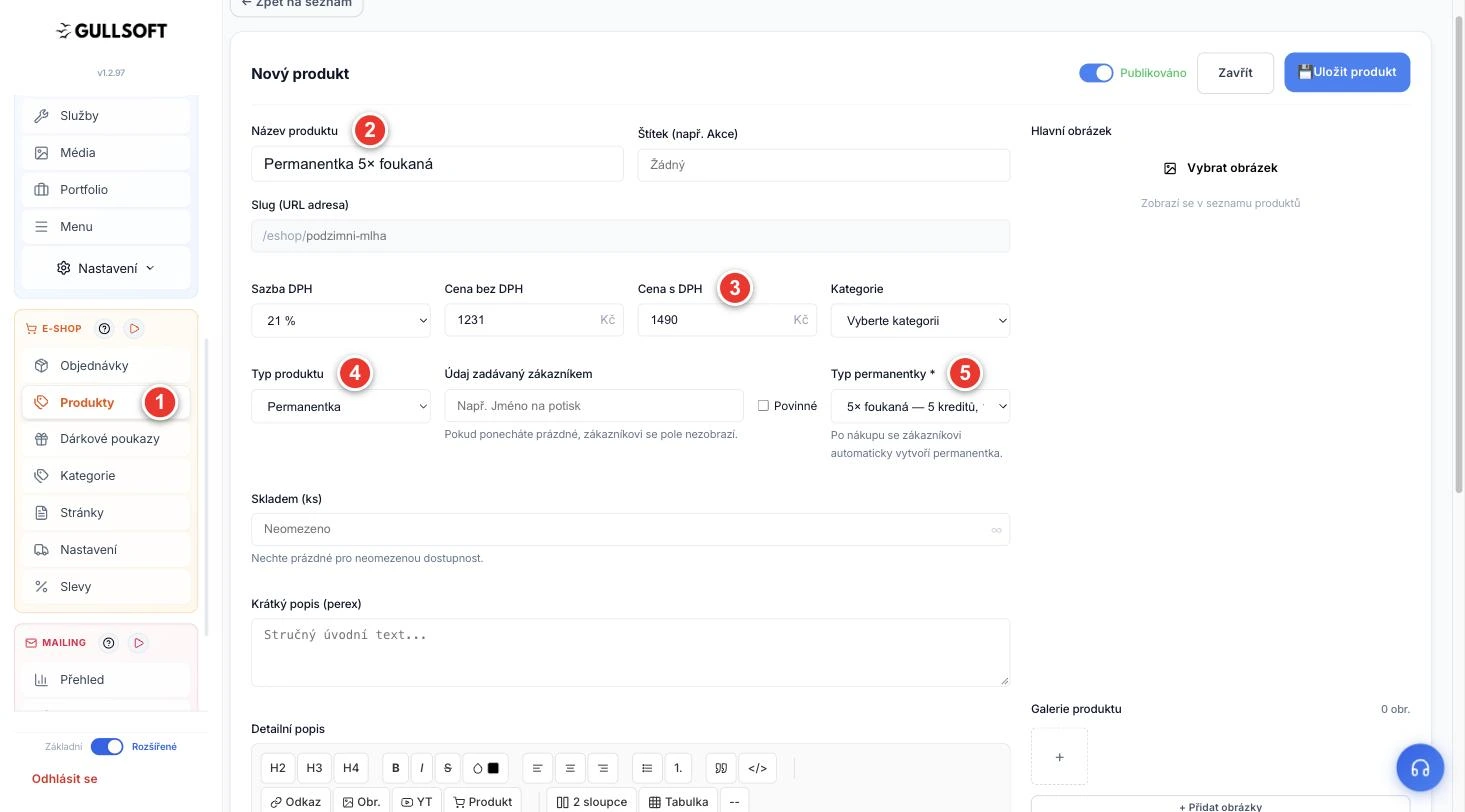Open Dárkové poukazy in the sidebar
Viewport: 1465px width, 812px height.
[106, 439]
